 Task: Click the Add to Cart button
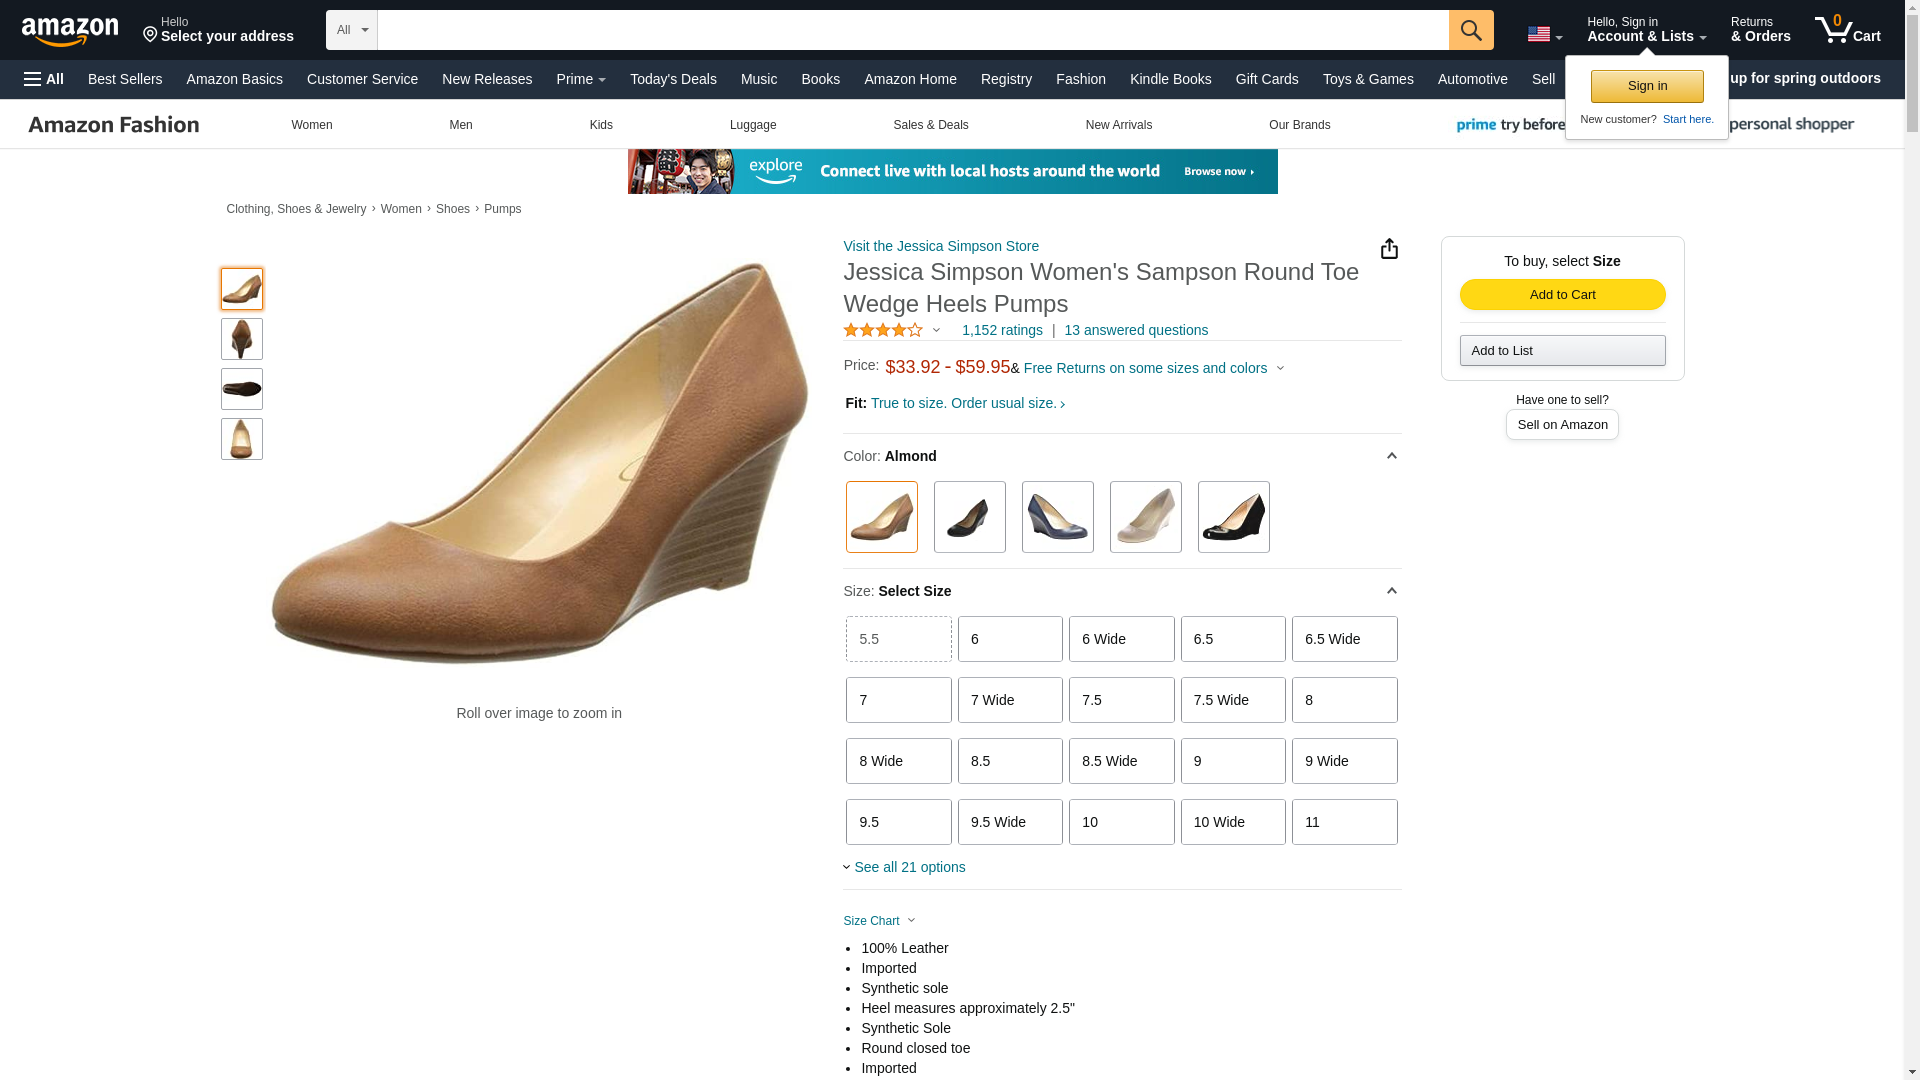1561,294
